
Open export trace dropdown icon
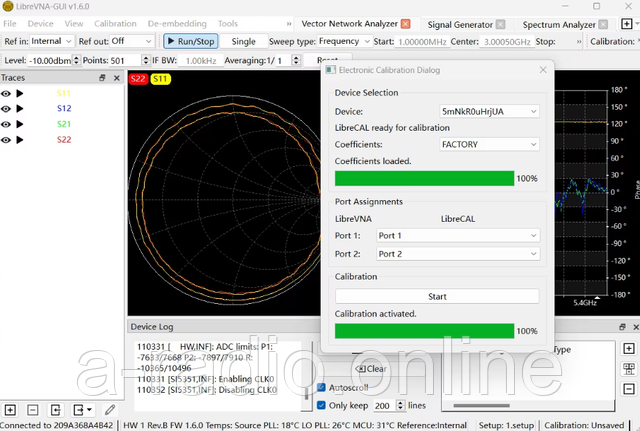pyautogui.click(x=82, y=410)
